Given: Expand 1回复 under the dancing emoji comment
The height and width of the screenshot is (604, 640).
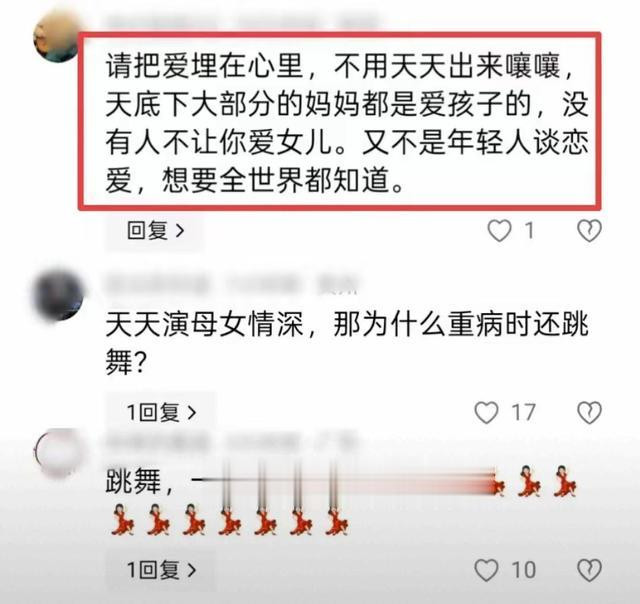Looking at the screenshot, I should [x=162, y=570].
